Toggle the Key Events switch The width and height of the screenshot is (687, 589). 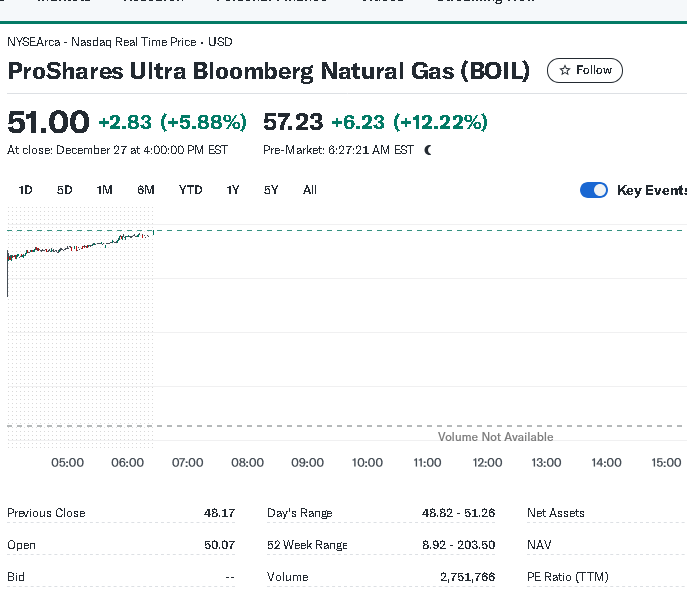[x=594, y=190]
